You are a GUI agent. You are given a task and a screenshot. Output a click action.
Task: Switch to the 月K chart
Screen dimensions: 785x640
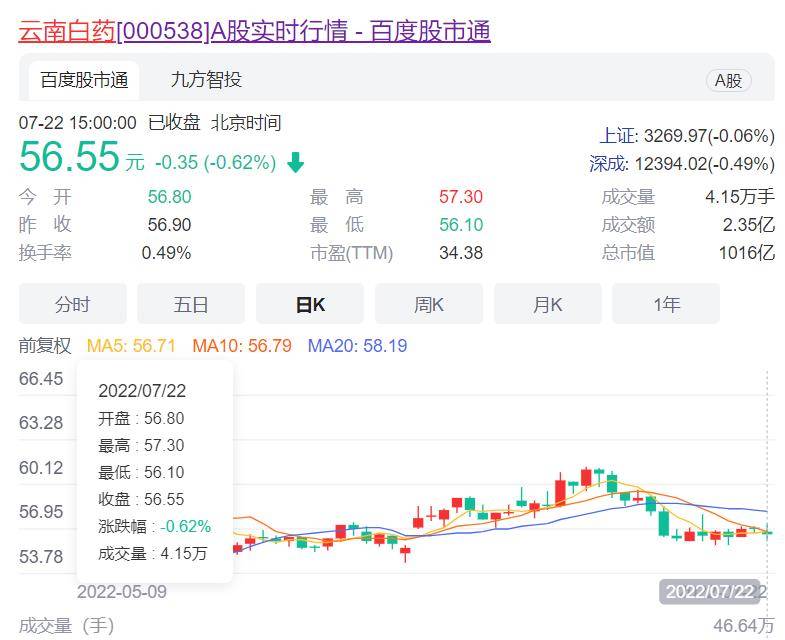coord(547,304)
